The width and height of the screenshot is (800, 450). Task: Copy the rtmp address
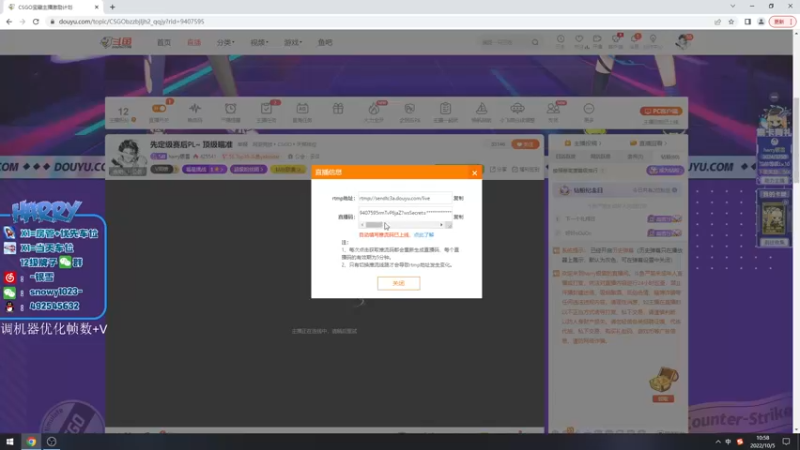pos(458,198)
